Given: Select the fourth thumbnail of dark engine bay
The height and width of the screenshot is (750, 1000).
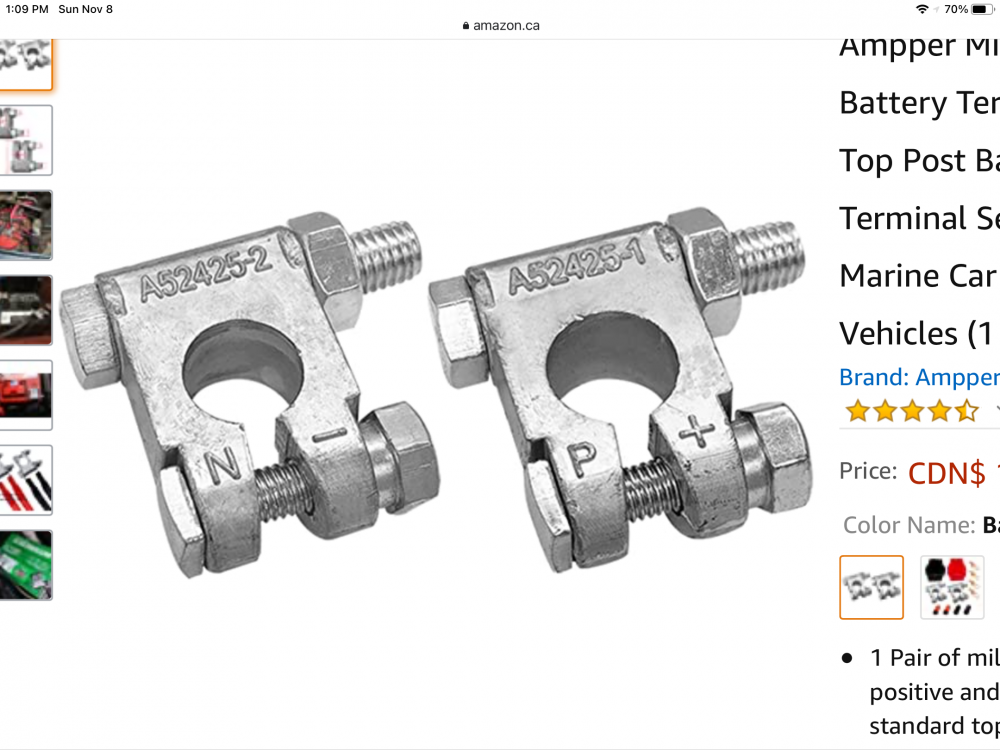Looking at the screenshot, I should [x=26, y=310].
